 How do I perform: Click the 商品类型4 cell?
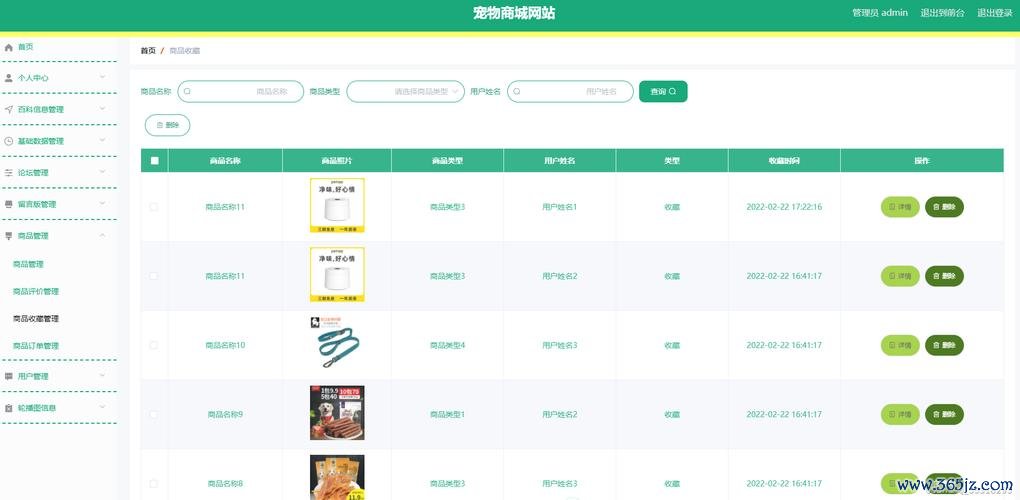coord(448,345)
